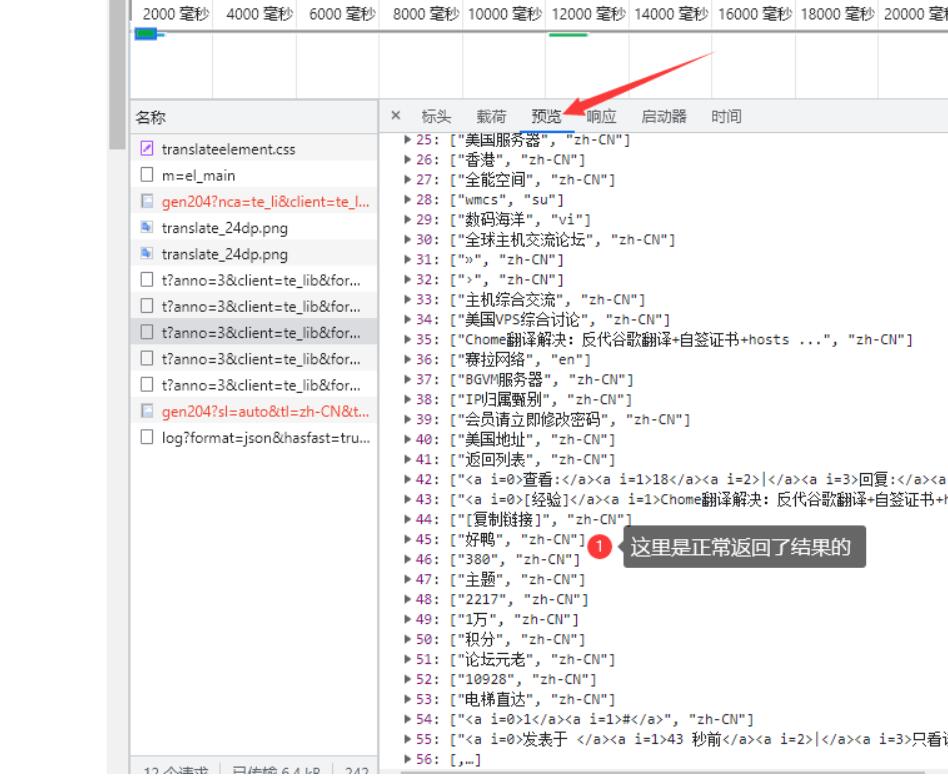
Task: Click the CSS icon of translateelement.css
Action: pos(146,148)
